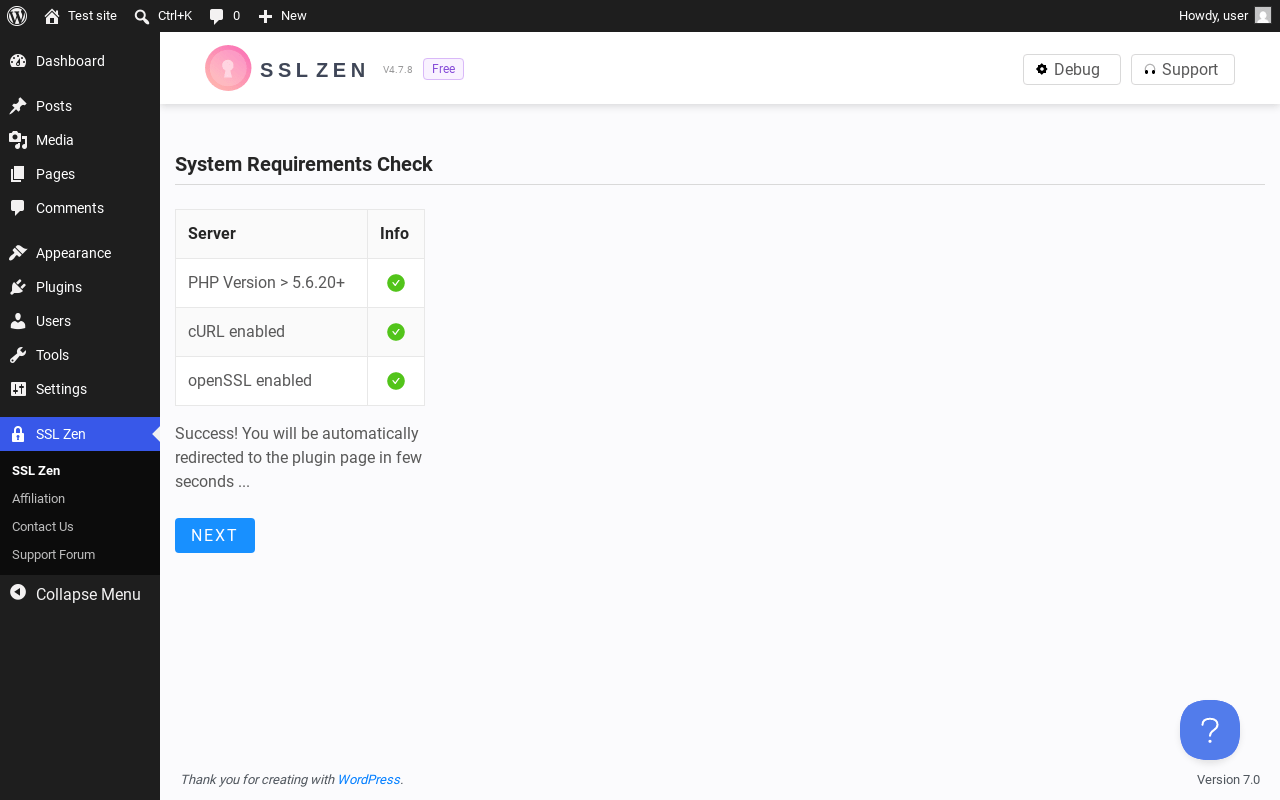The width and height of the screenshot is (1280, 800).
Task: Select Tools in the admin menu
Action: coord(80,355)
